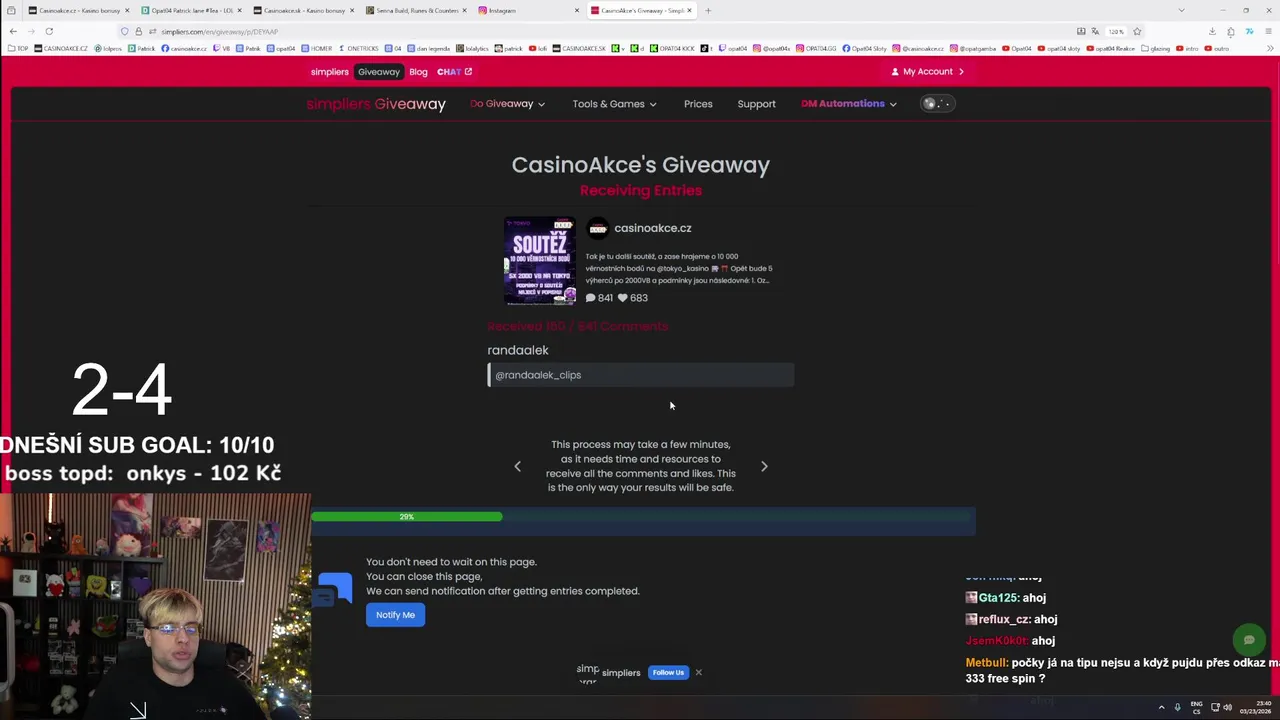
Task: Open the @opatgamba Instagram bookmark
Action: [973, 48]
